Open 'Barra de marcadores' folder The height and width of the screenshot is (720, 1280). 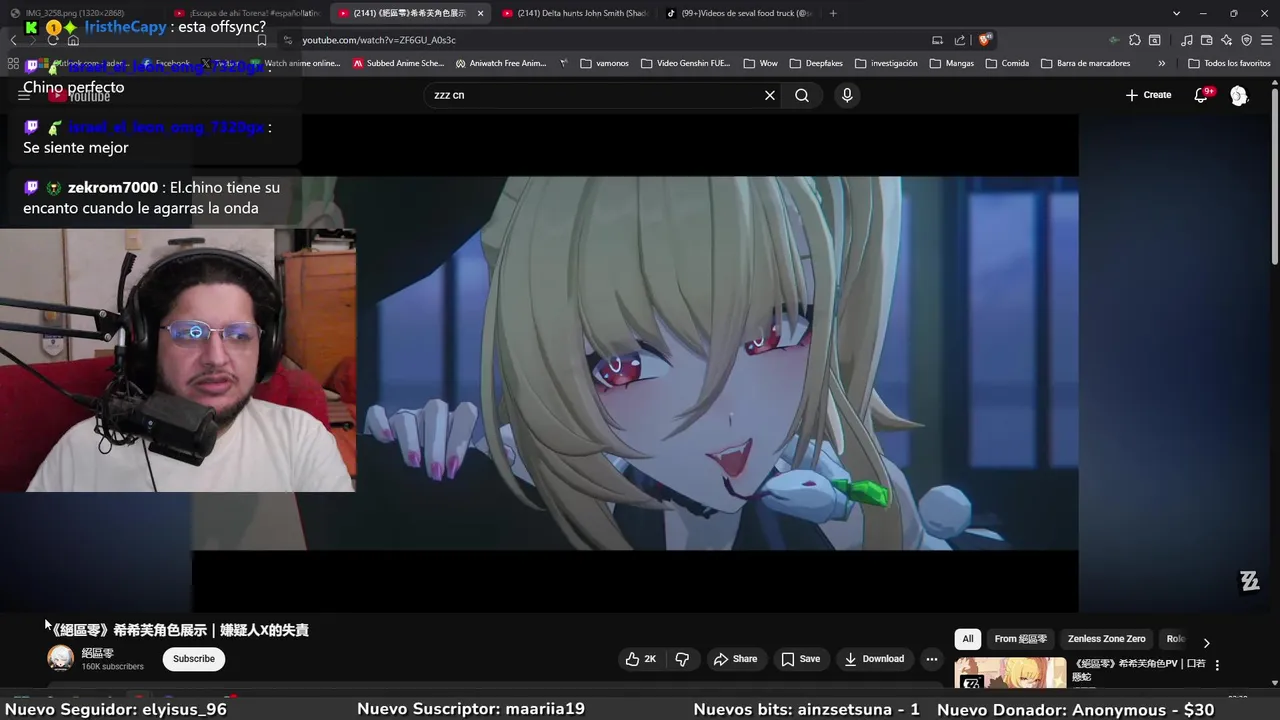(x=1086, y=63)
